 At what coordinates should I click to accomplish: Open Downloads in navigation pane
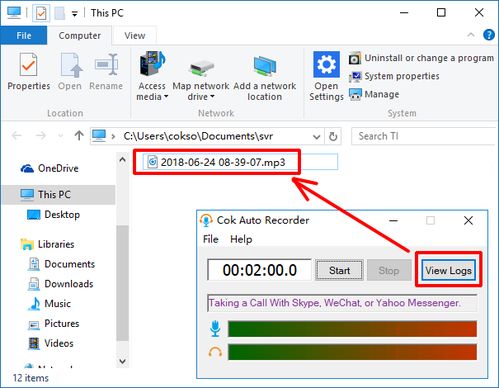point(60,284)
